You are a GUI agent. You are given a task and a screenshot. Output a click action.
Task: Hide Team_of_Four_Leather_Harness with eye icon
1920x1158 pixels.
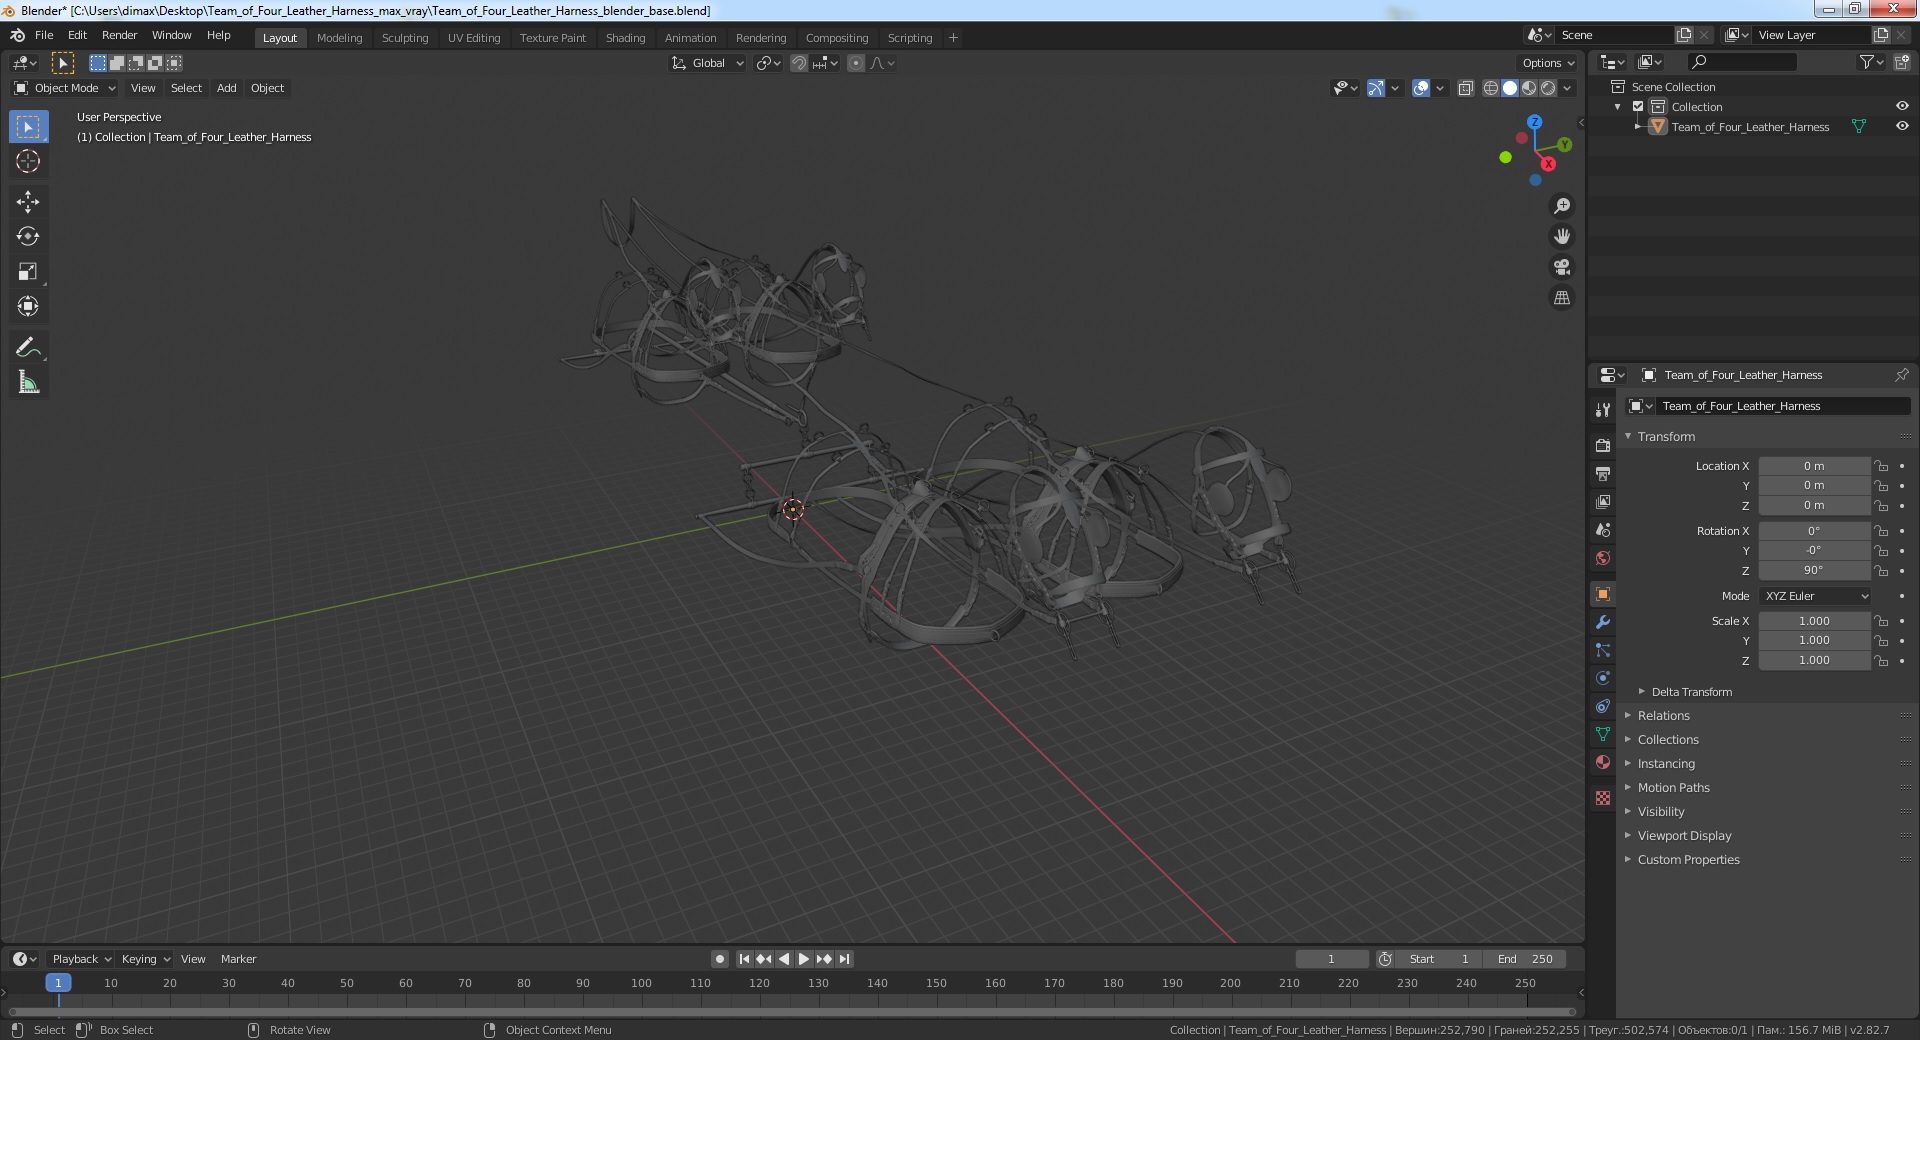point(1902,126)
